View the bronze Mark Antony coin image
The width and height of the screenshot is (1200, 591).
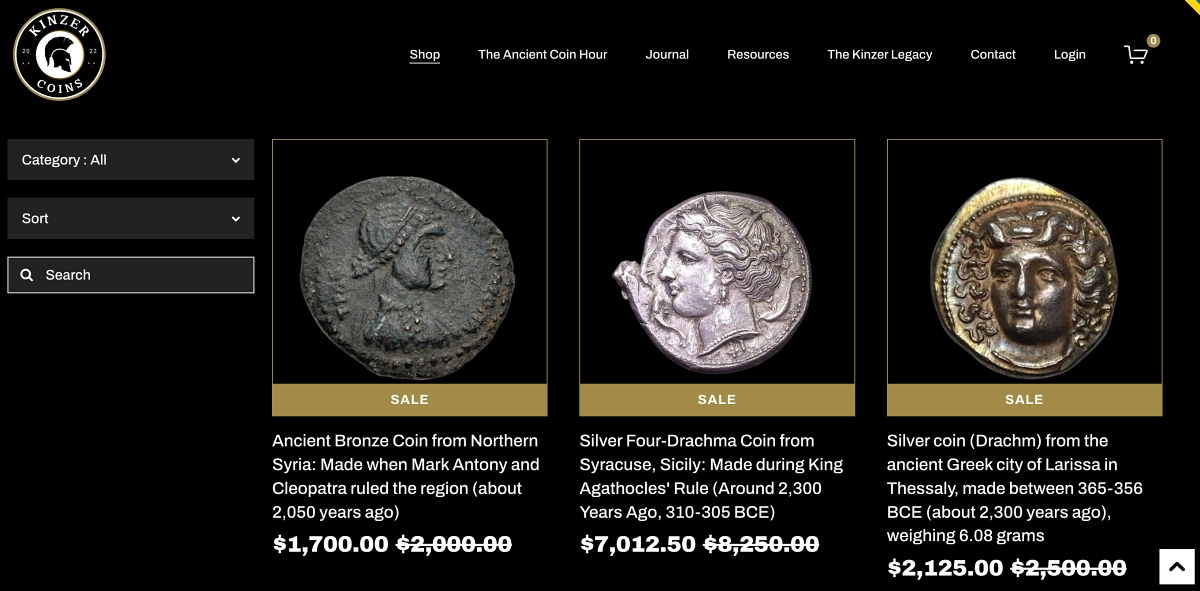409,262
